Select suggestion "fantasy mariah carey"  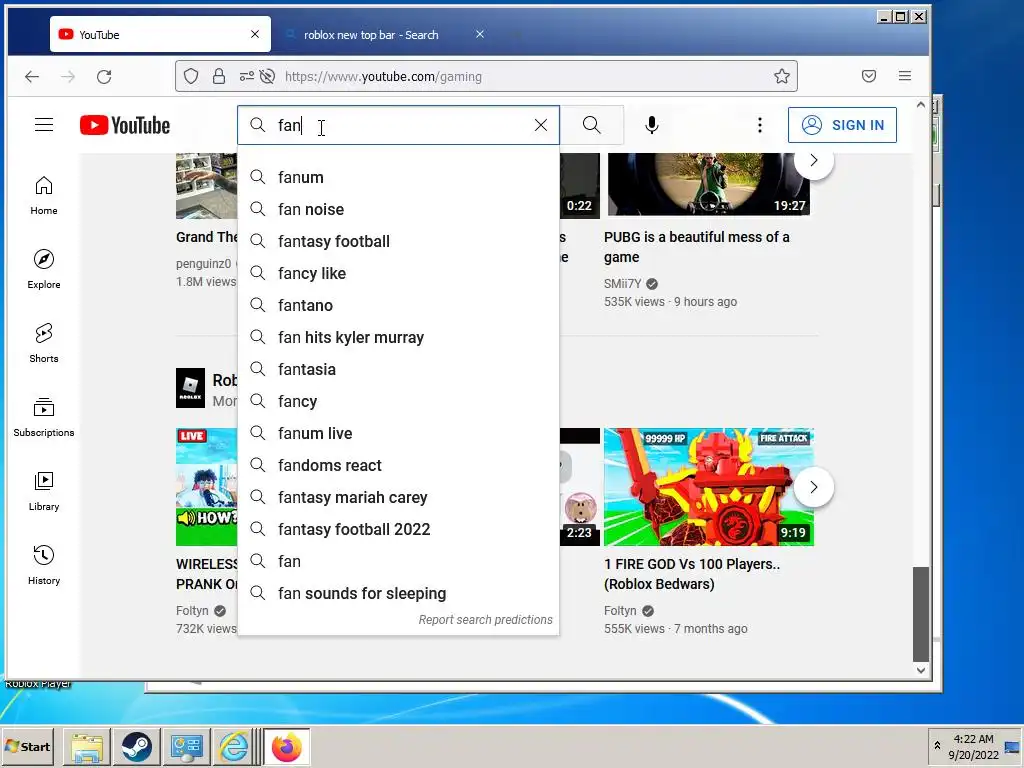point(398,498)
